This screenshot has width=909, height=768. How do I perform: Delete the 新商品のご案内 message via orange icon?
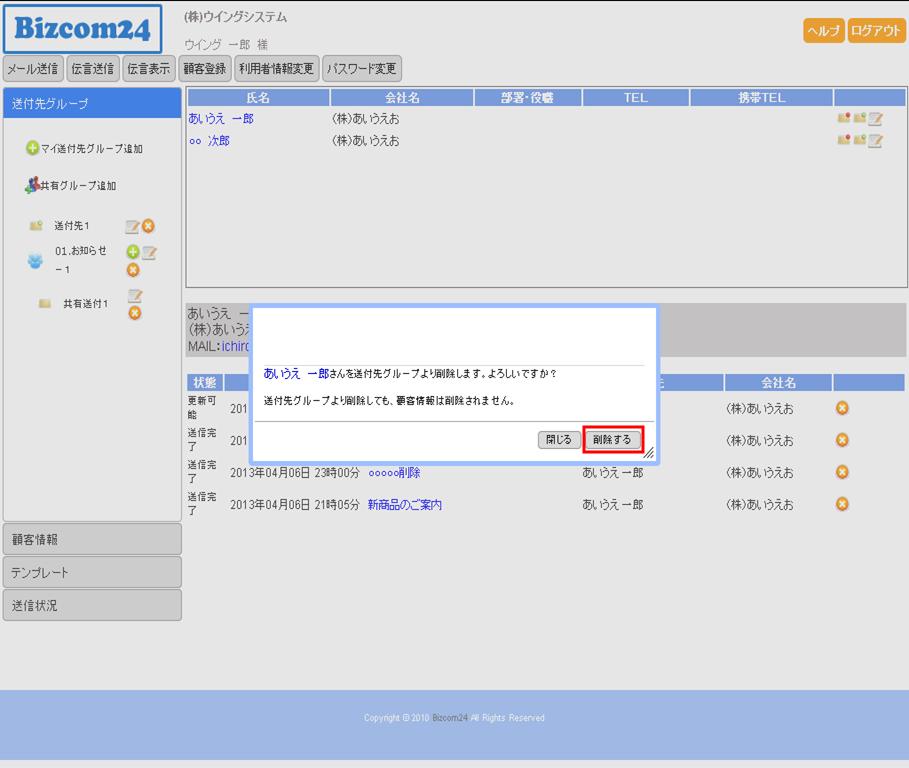842,504
